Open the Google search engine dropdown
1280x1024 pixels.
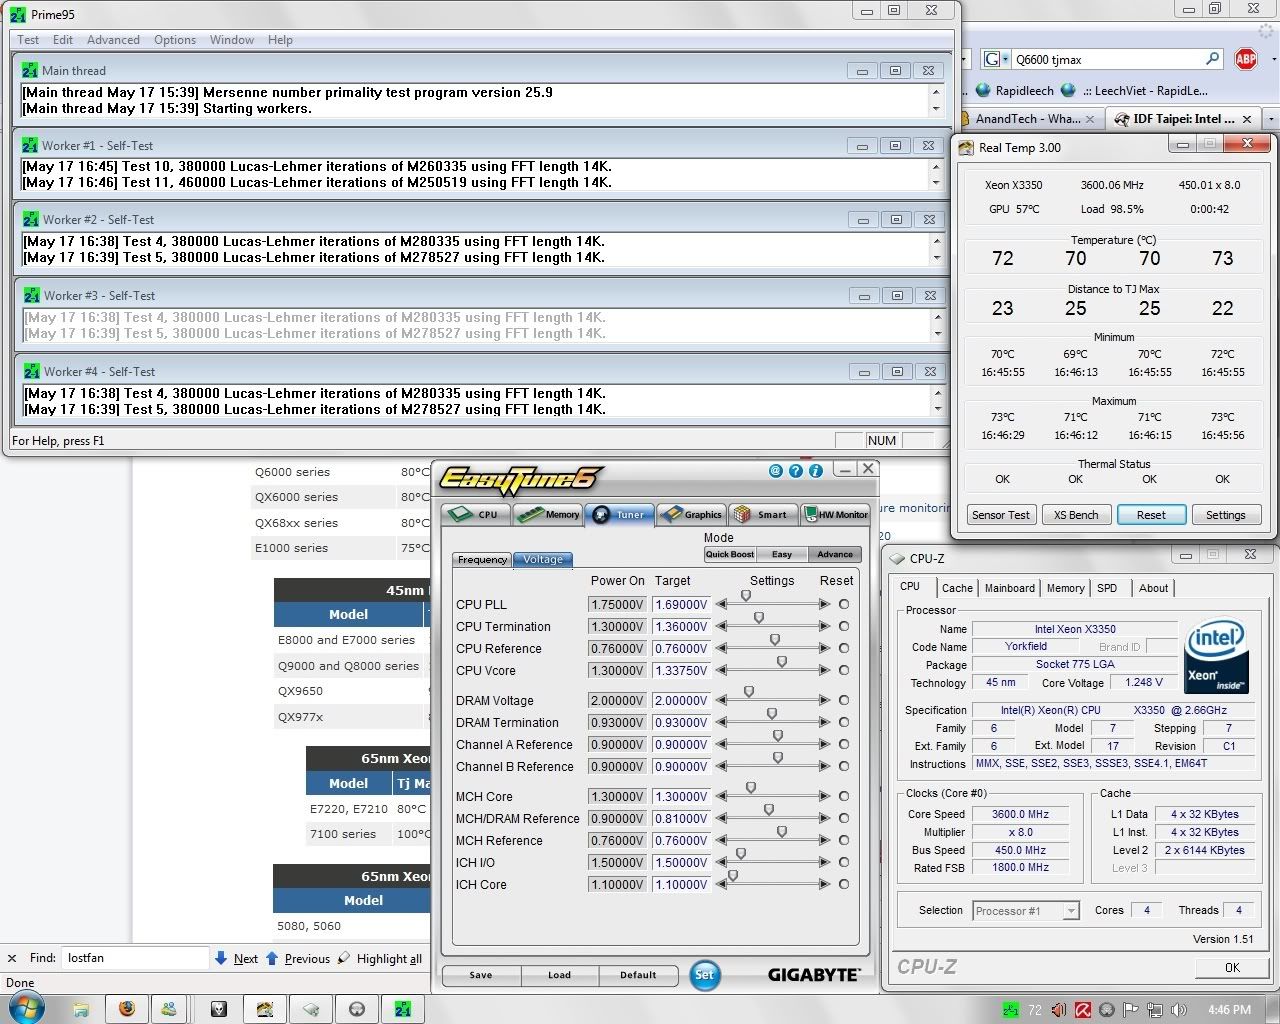pos(996,59)
